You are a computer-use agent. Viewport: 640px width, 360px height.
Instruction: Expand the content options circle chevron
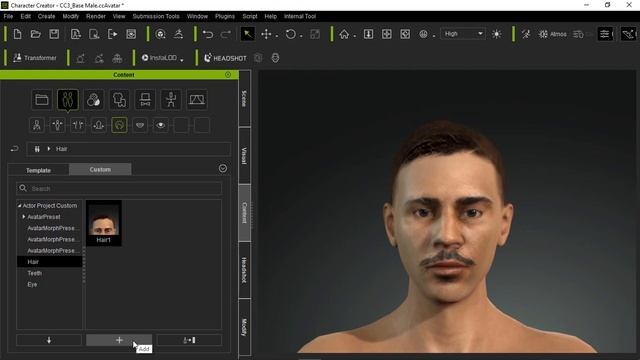[x=223, y=168]
